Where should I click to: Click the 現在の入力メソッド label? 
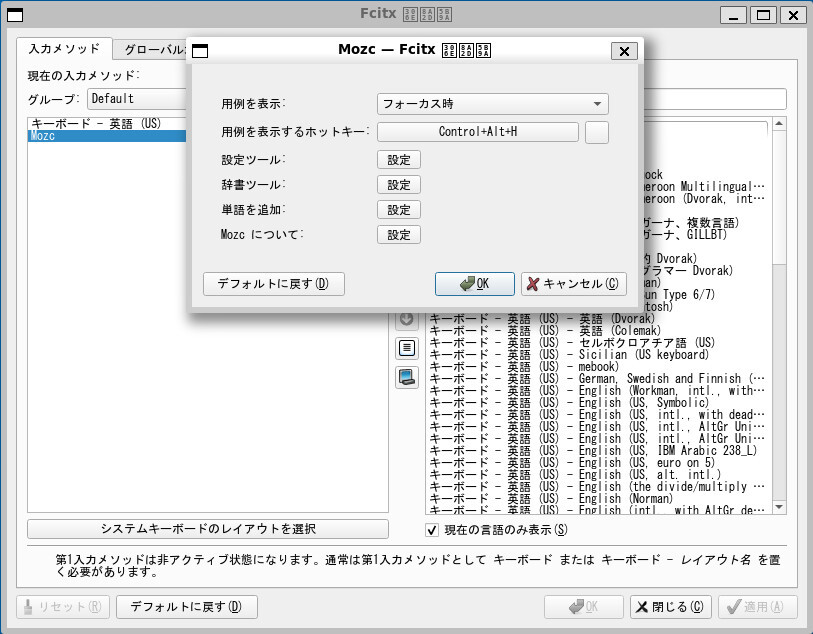pyautogui.click(x=83, y=76)
